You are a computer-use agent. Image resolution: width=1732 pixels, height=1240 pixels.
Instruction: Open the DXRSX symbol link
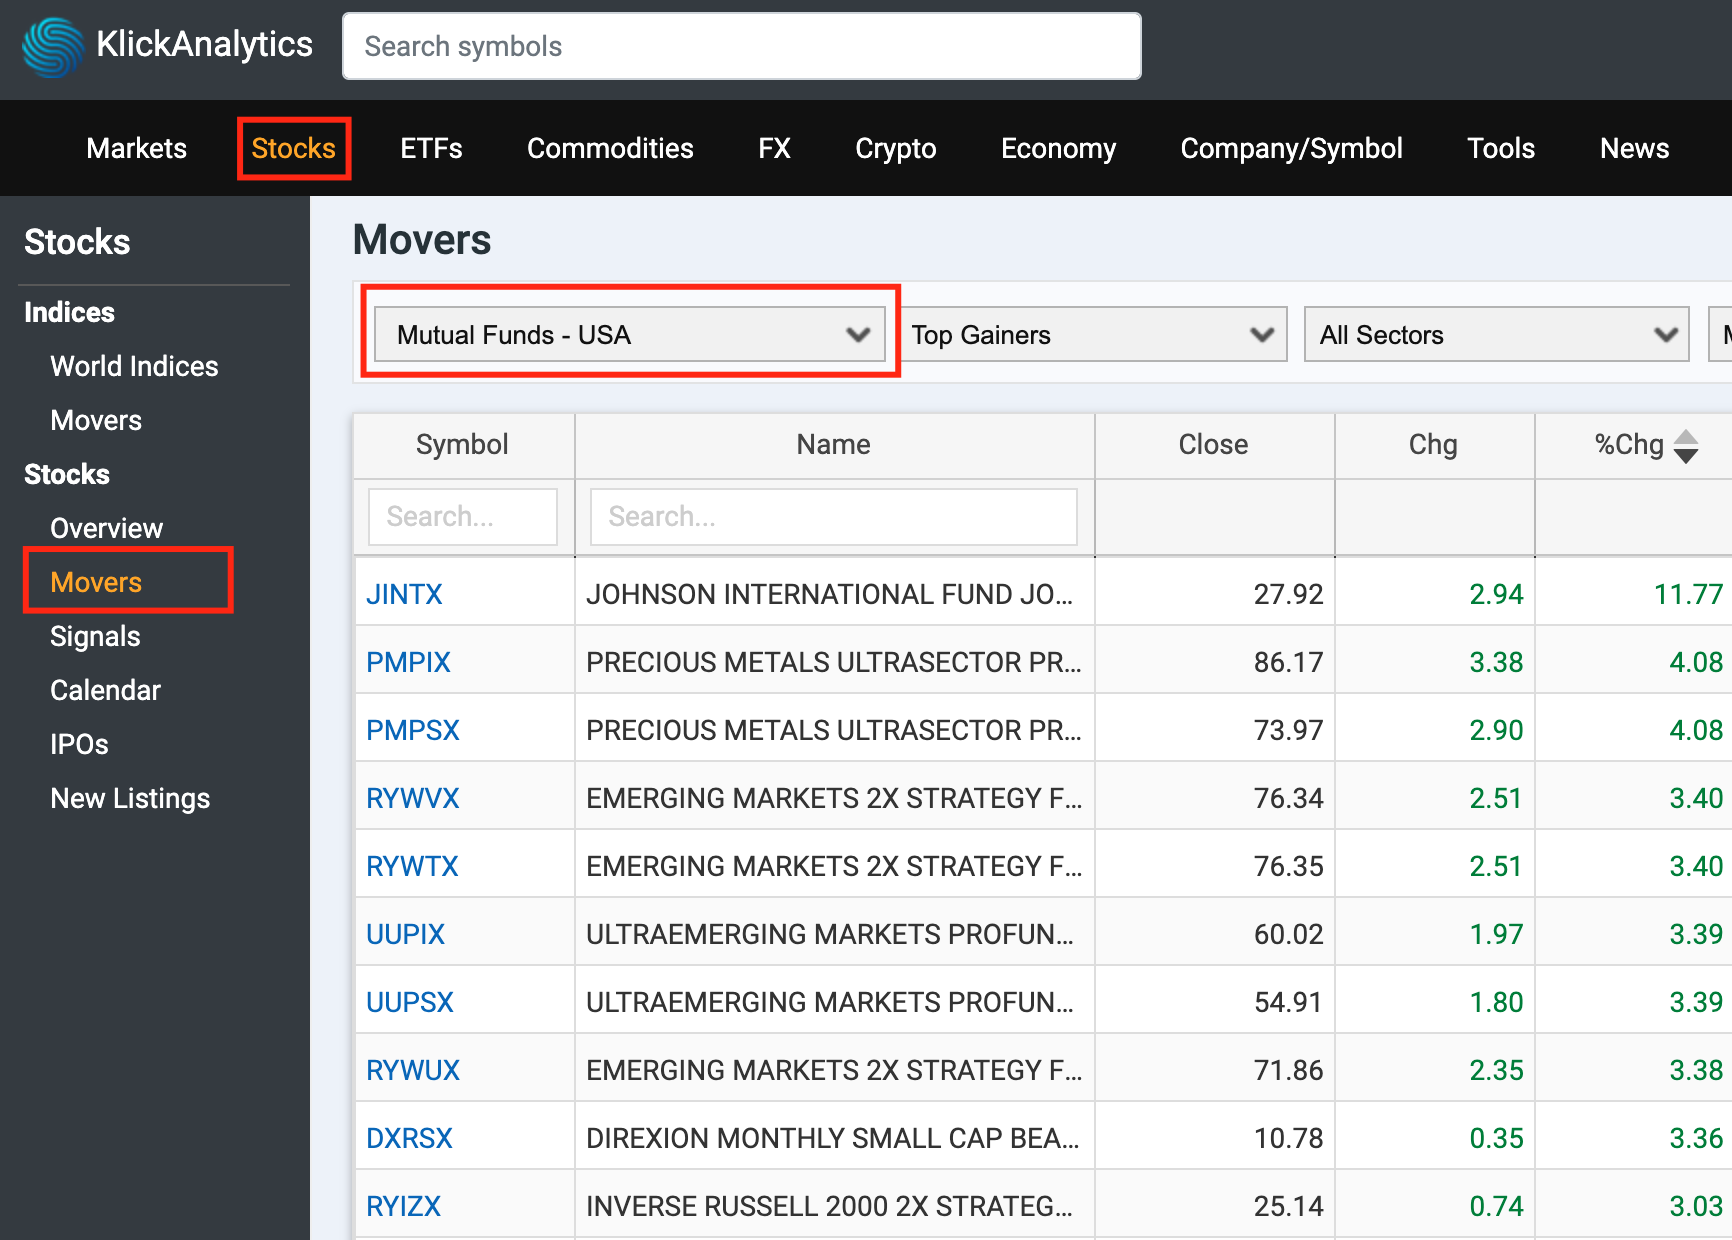click(409, 1138)
